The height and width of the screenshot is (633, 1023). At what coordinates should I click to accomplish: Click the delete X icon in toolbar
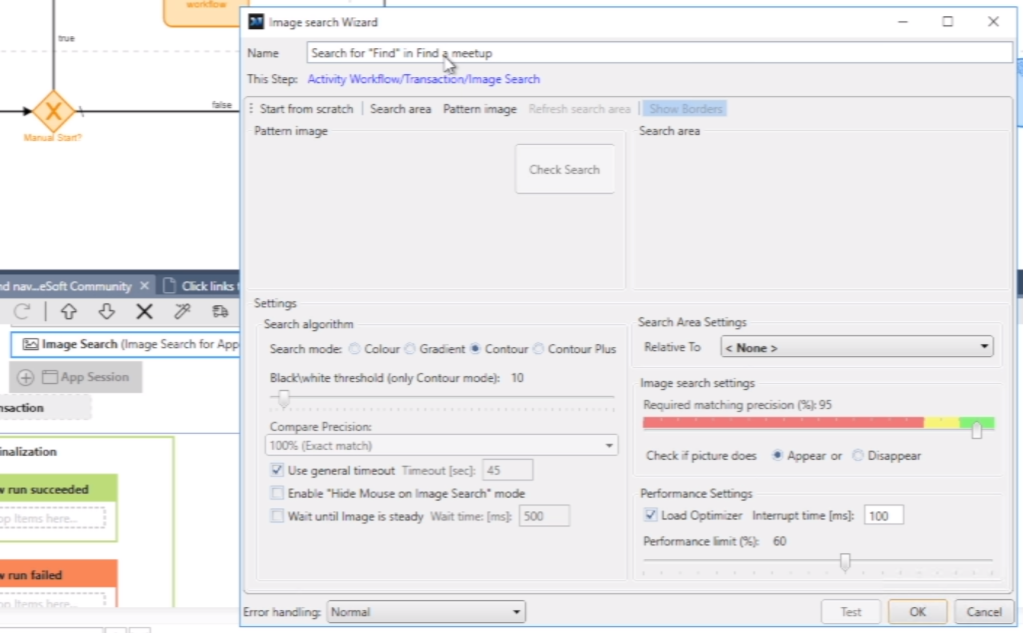point(144,311)
